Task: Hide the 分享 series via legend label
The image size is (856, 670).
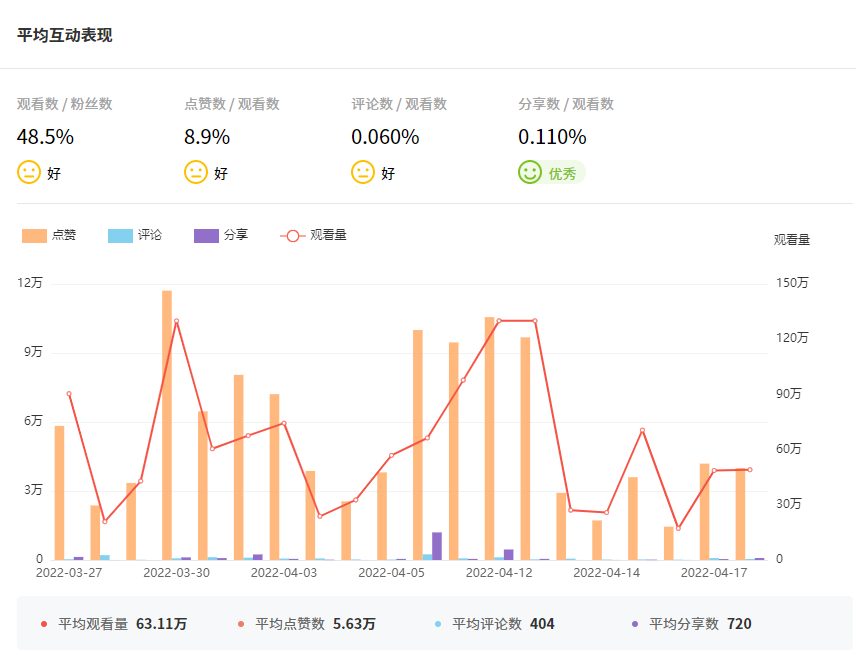Action: (x=236, y=236)
